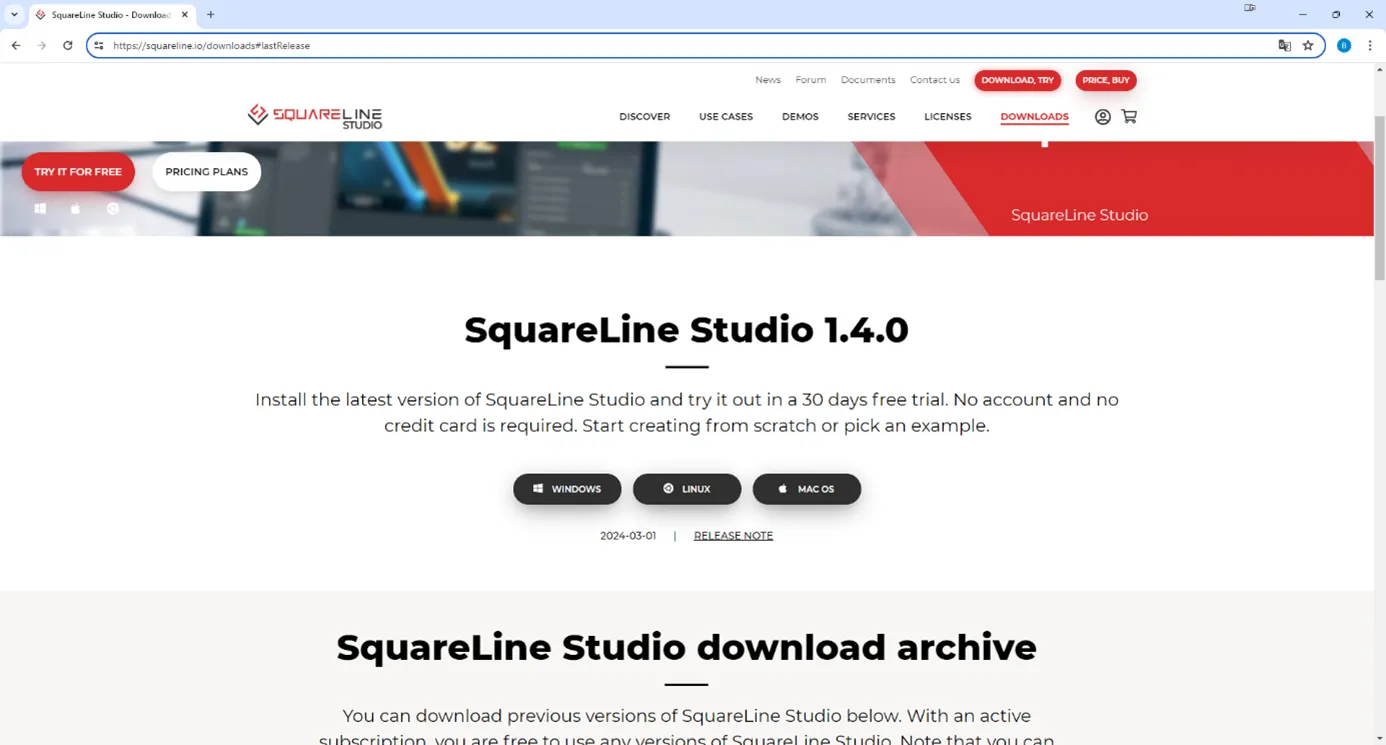Download the WINDOWS installer
Screen dimensions: 1386x745
click(567, 489)
